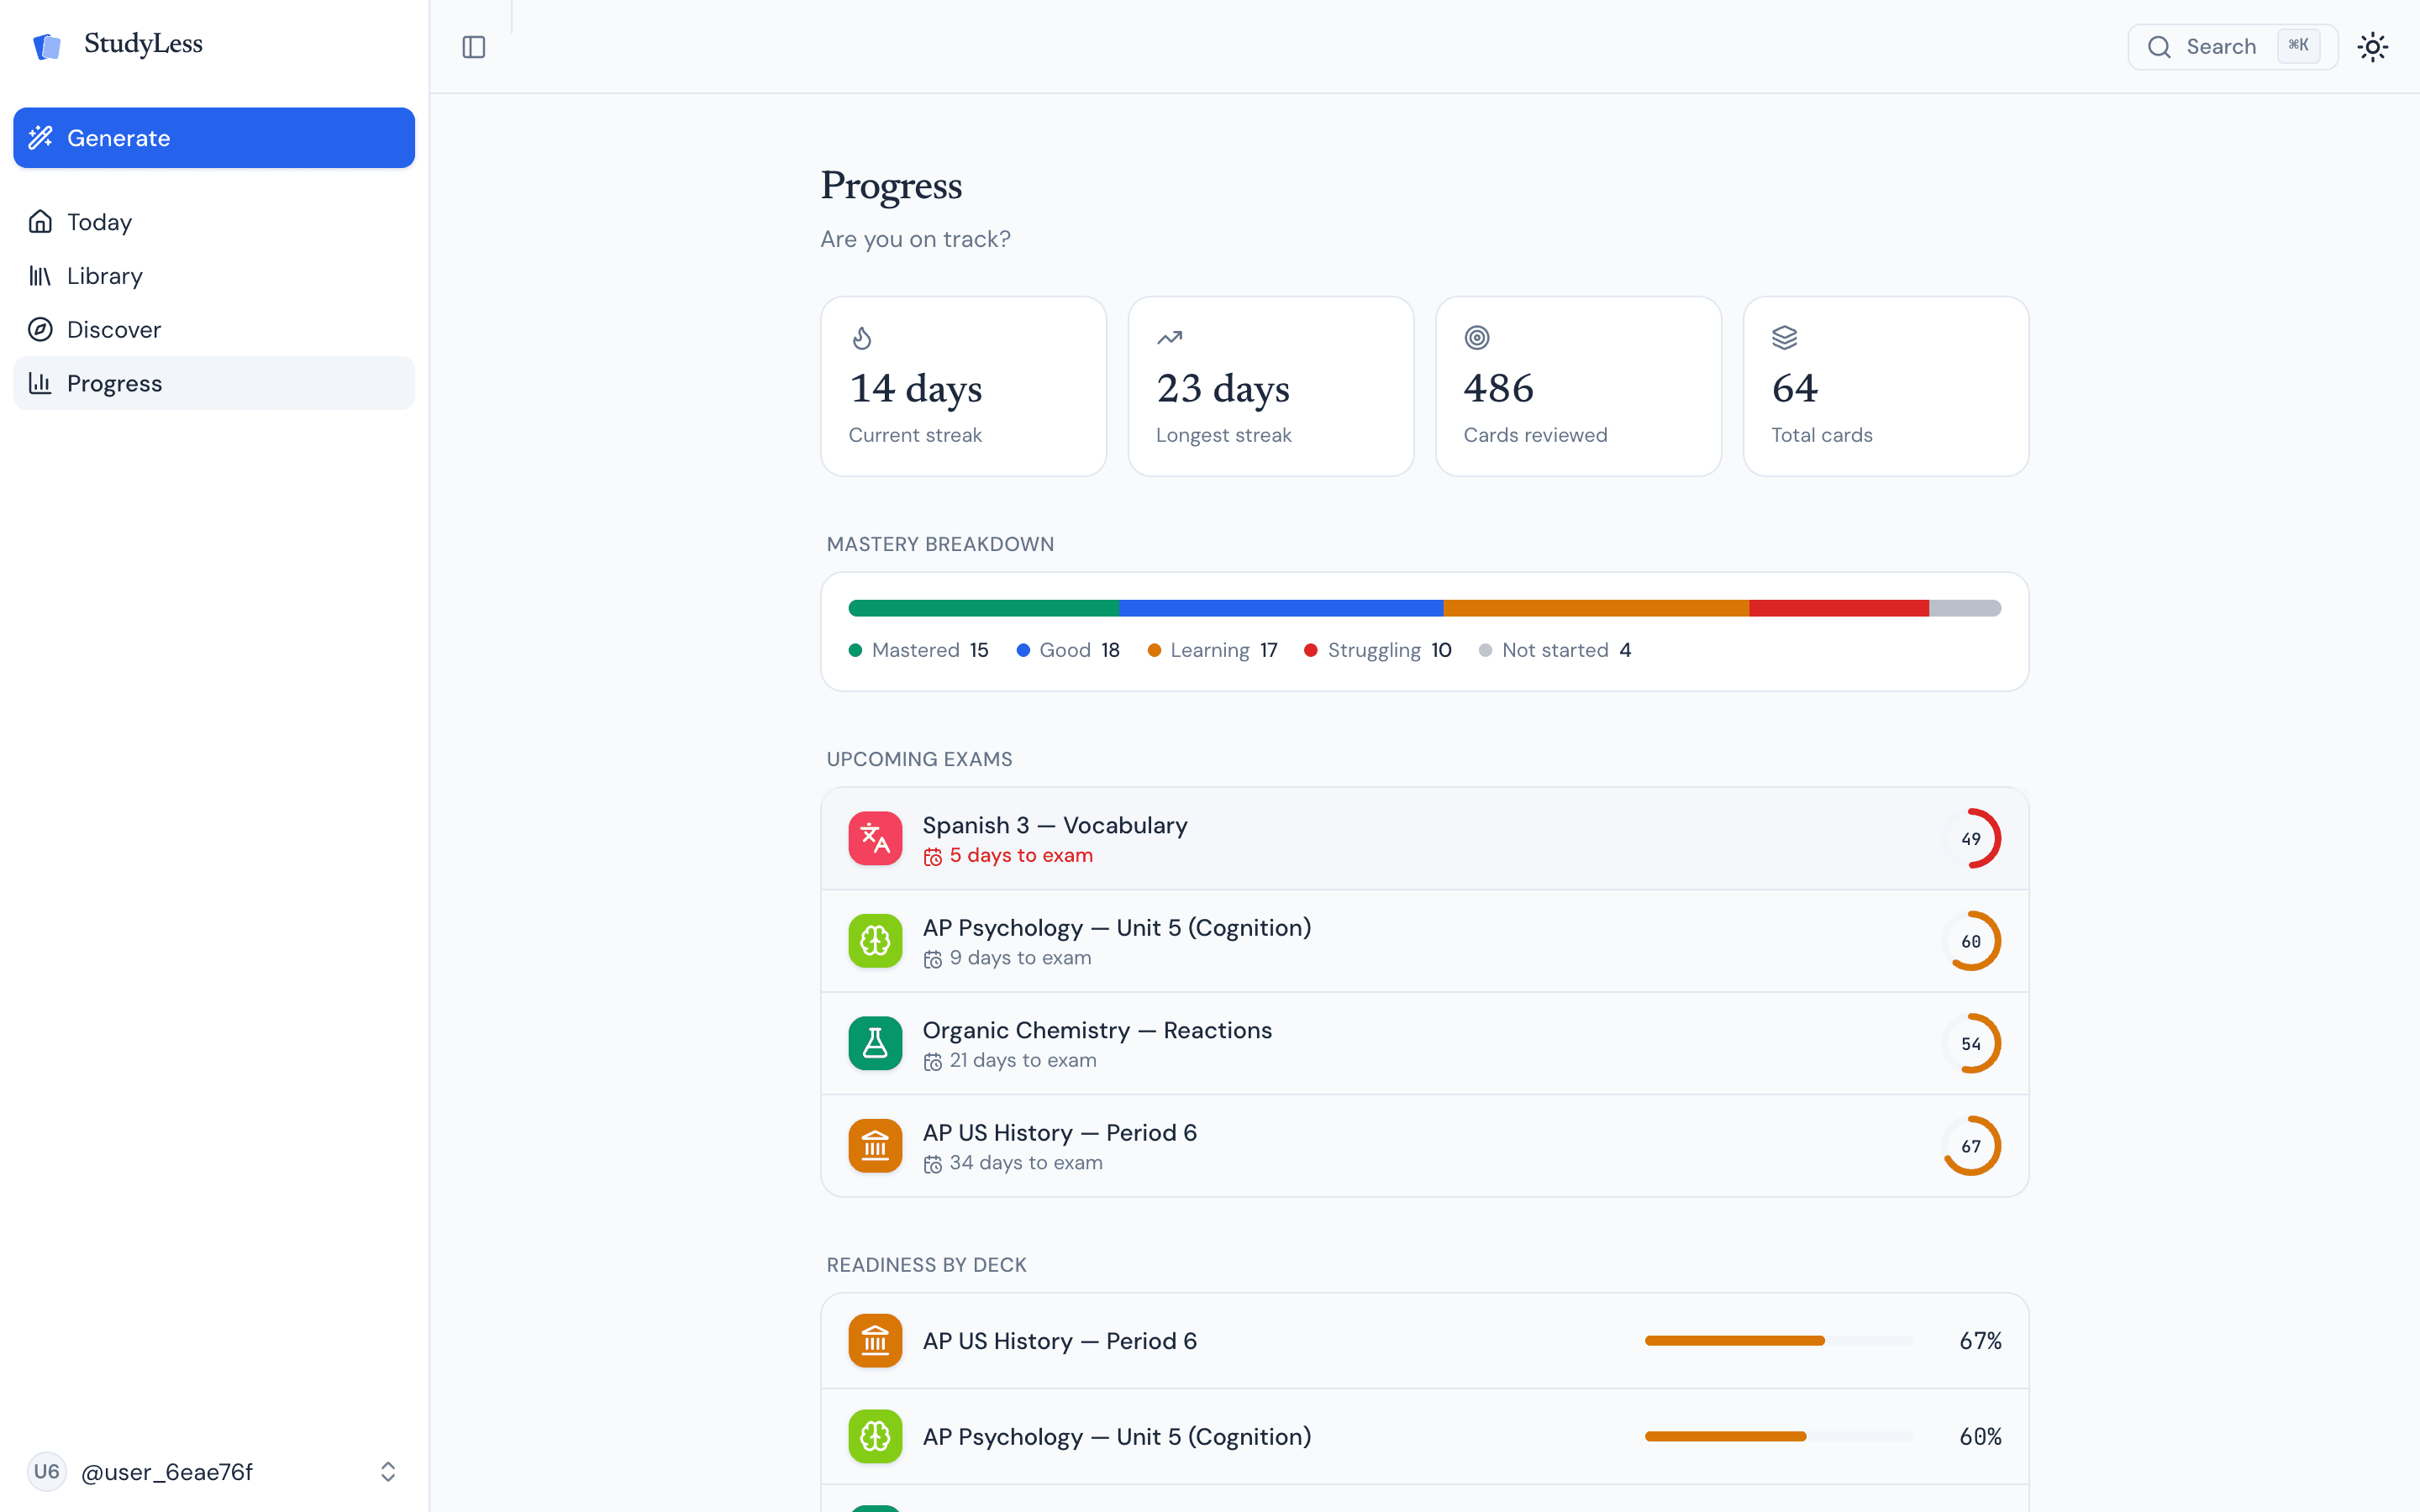Click the StudyLess logo icon

point(47,46)
